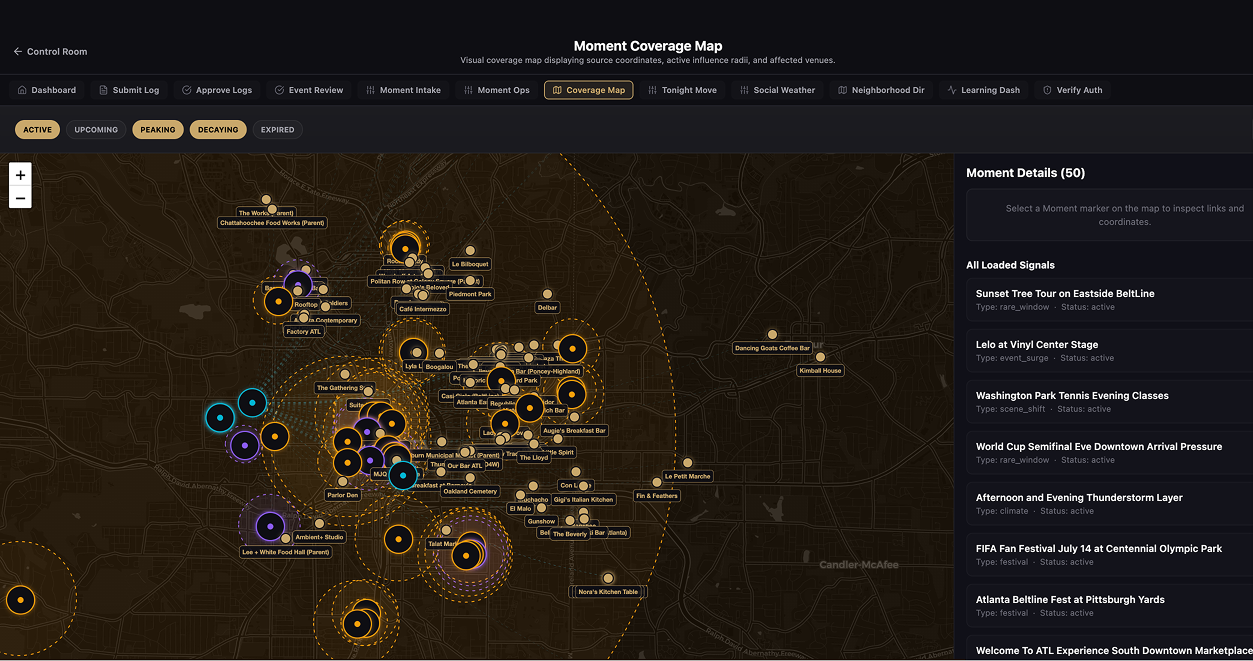The width and height of the screenshot is (1253, 661).
Task: Toggle the PEAKING status filter
Action: [158, 129]
